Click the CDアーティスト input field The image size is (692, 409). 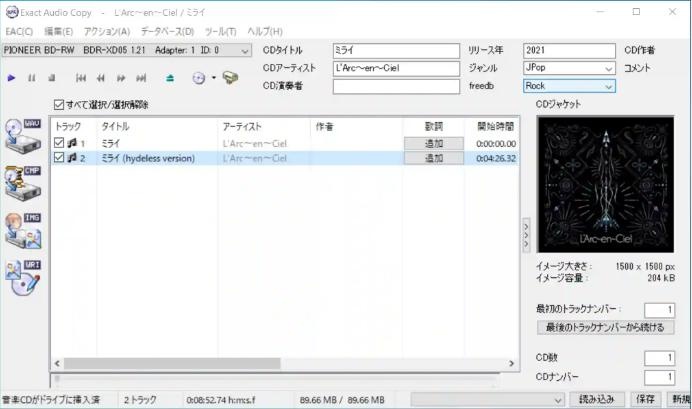coord(396,68)
